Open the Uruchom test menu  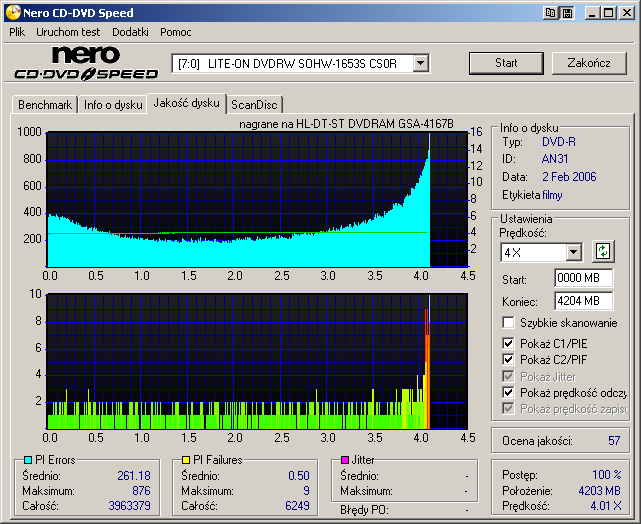68,32
